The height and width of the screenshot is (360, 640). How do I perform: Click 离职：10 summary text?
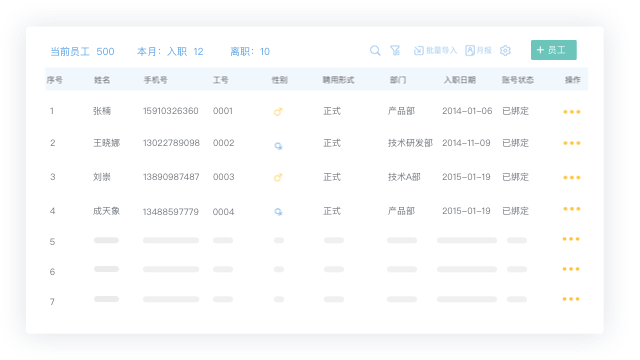(250, 51)
